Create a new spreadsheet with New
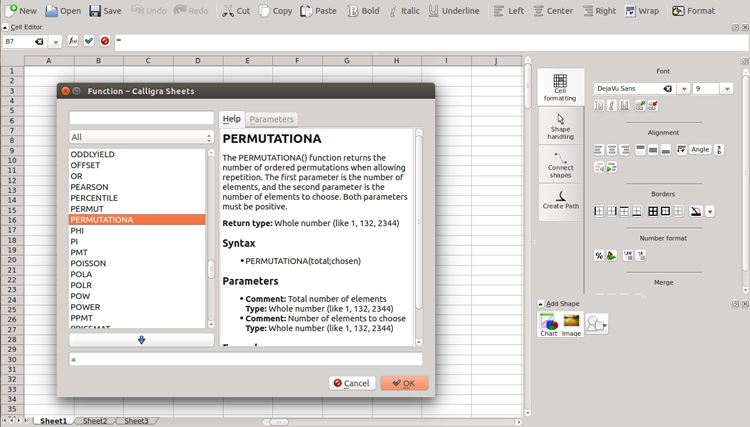 [21, 11]
